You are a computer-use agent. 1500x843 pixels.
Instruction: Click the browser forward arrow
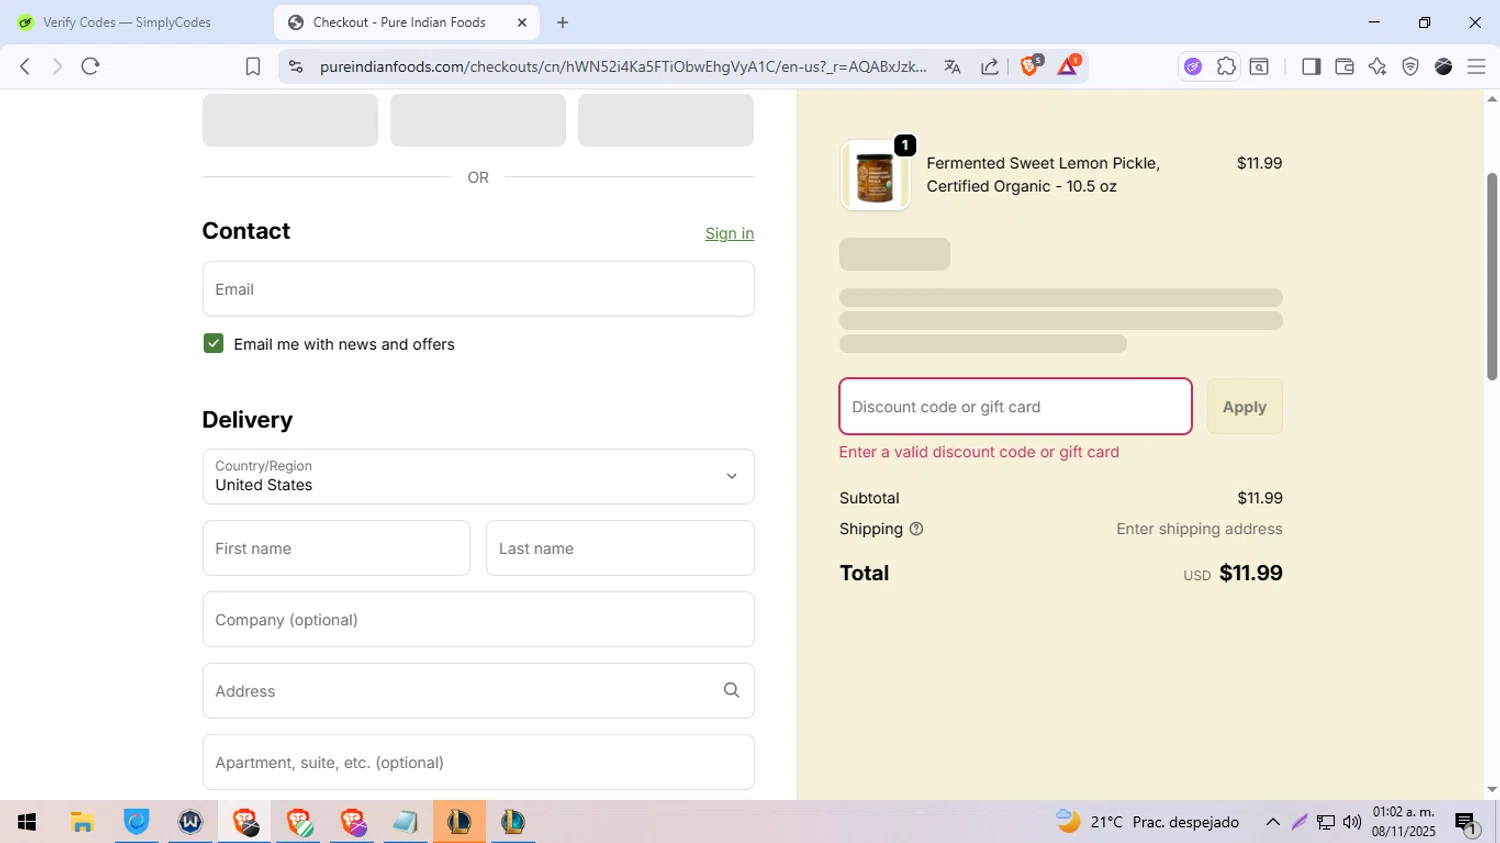(57, 66)
